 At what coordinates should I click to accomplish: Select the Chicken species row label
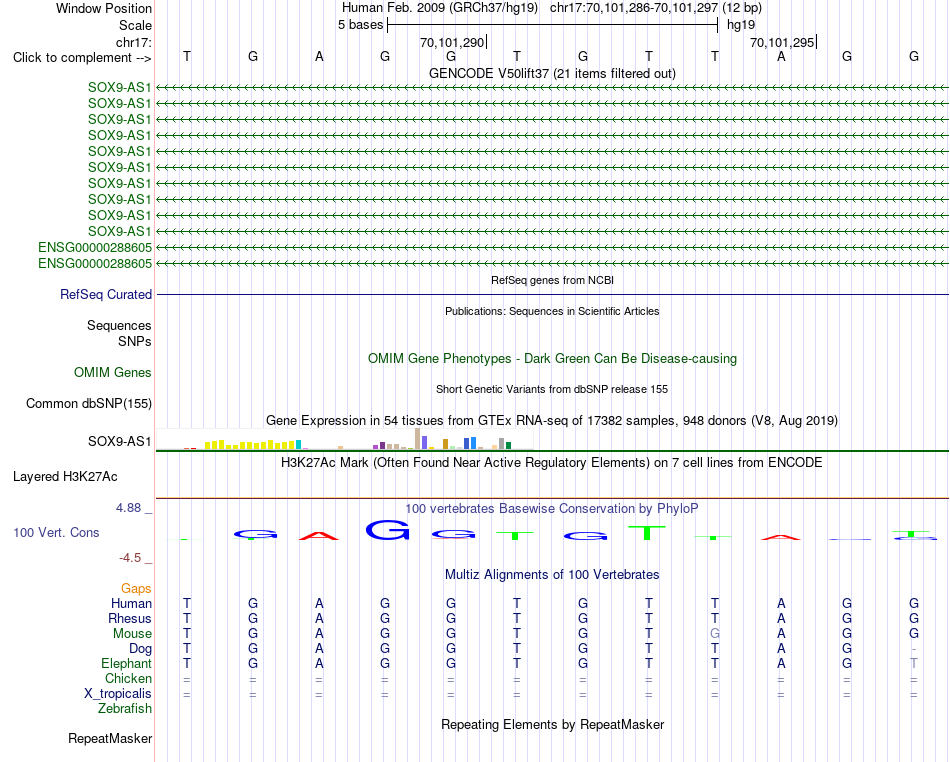click(128, 678)
